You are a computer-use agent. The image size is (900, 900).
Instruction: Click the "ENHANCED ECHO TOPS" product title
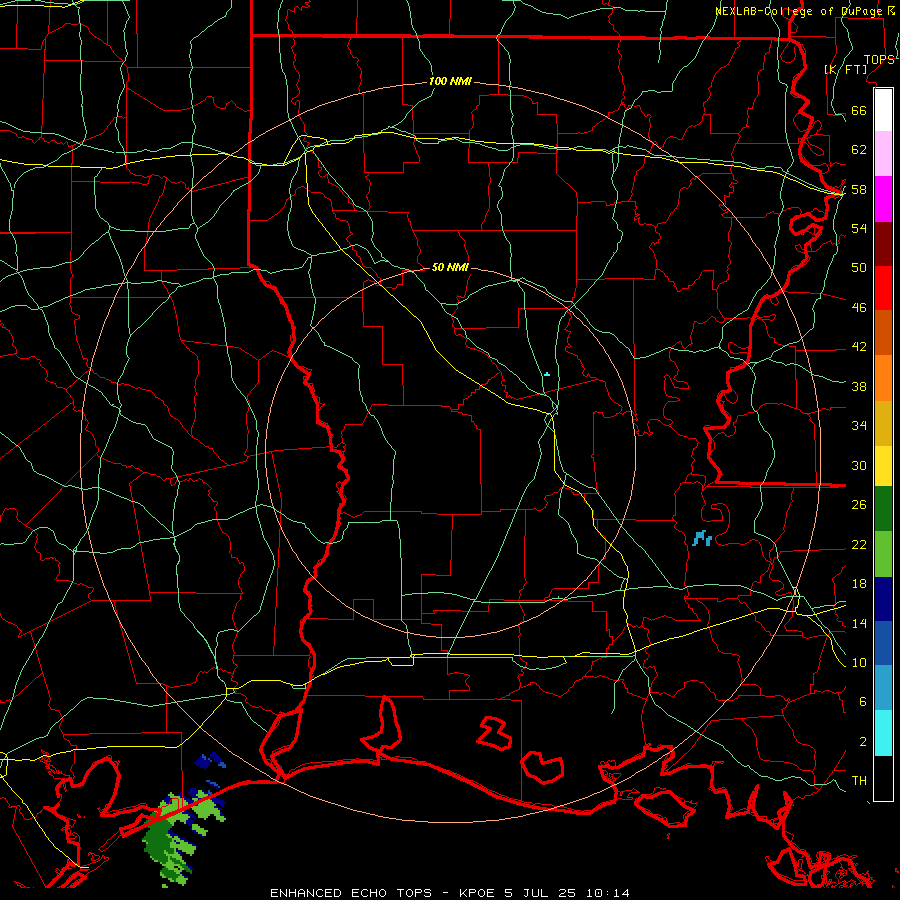tap(351, 893)
